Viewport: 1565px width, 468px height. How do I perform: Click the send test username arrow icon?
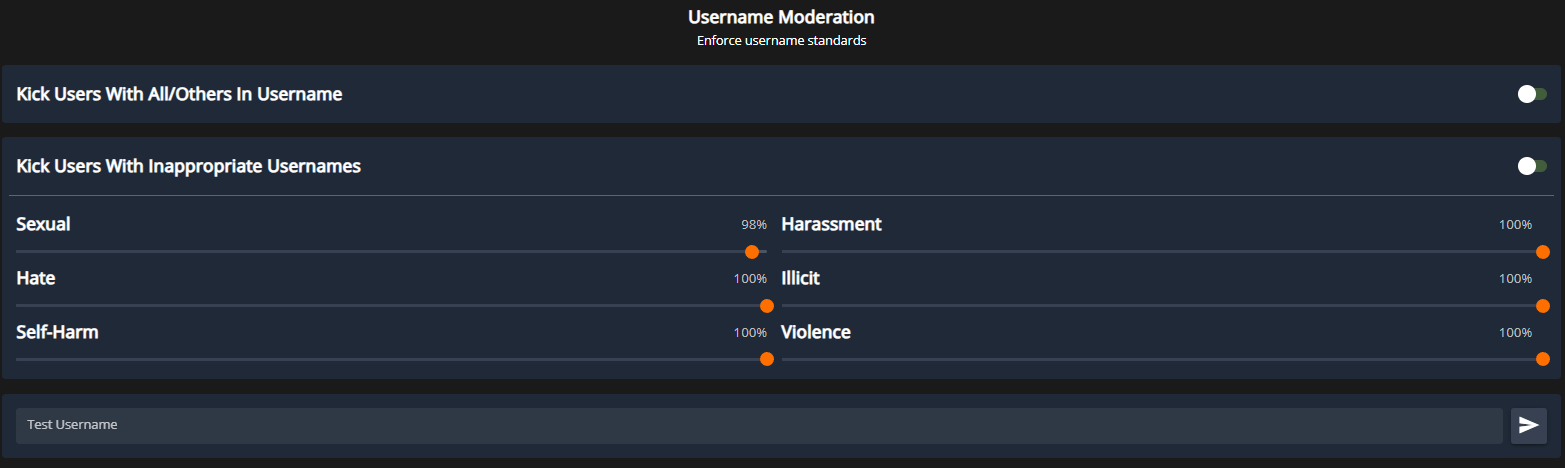click(x=1528, y=425)
